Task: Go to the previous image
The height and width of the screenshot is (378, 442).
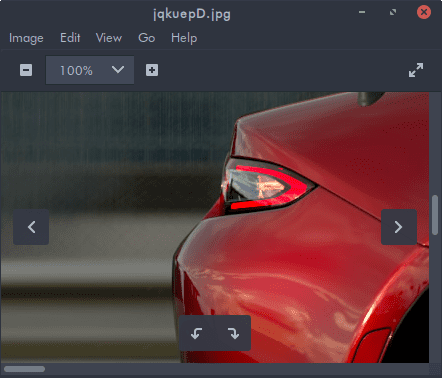Action: 31,227
